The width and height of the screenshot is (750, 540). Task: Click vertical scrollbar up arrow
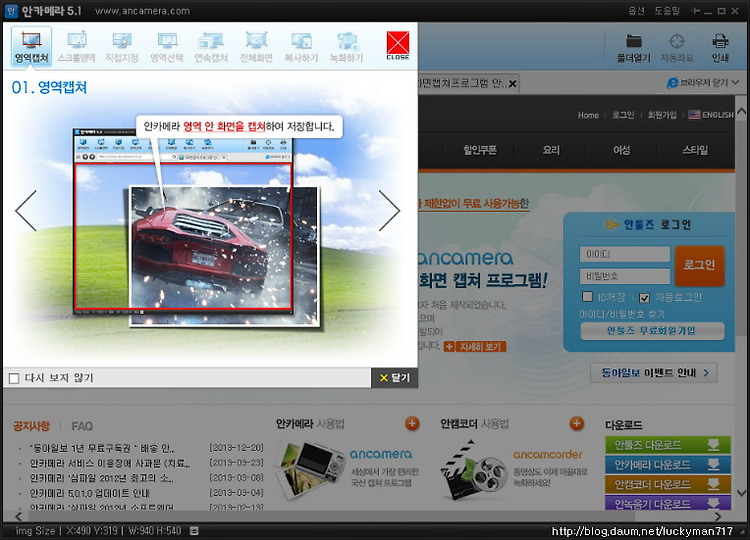(x=741, y=111)
